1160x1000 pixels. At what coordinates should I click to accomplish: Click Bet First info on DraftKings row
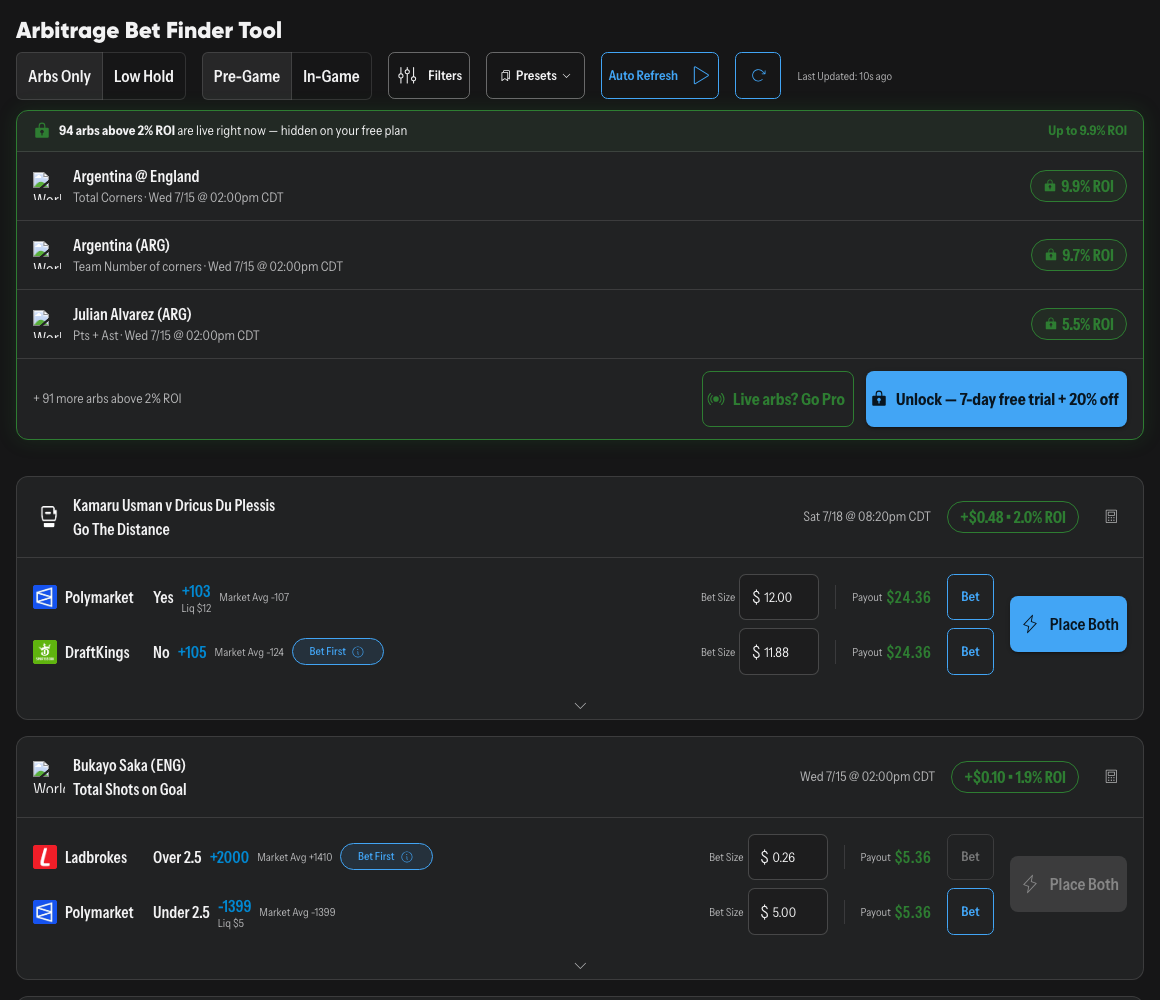(x=337, y=652)
